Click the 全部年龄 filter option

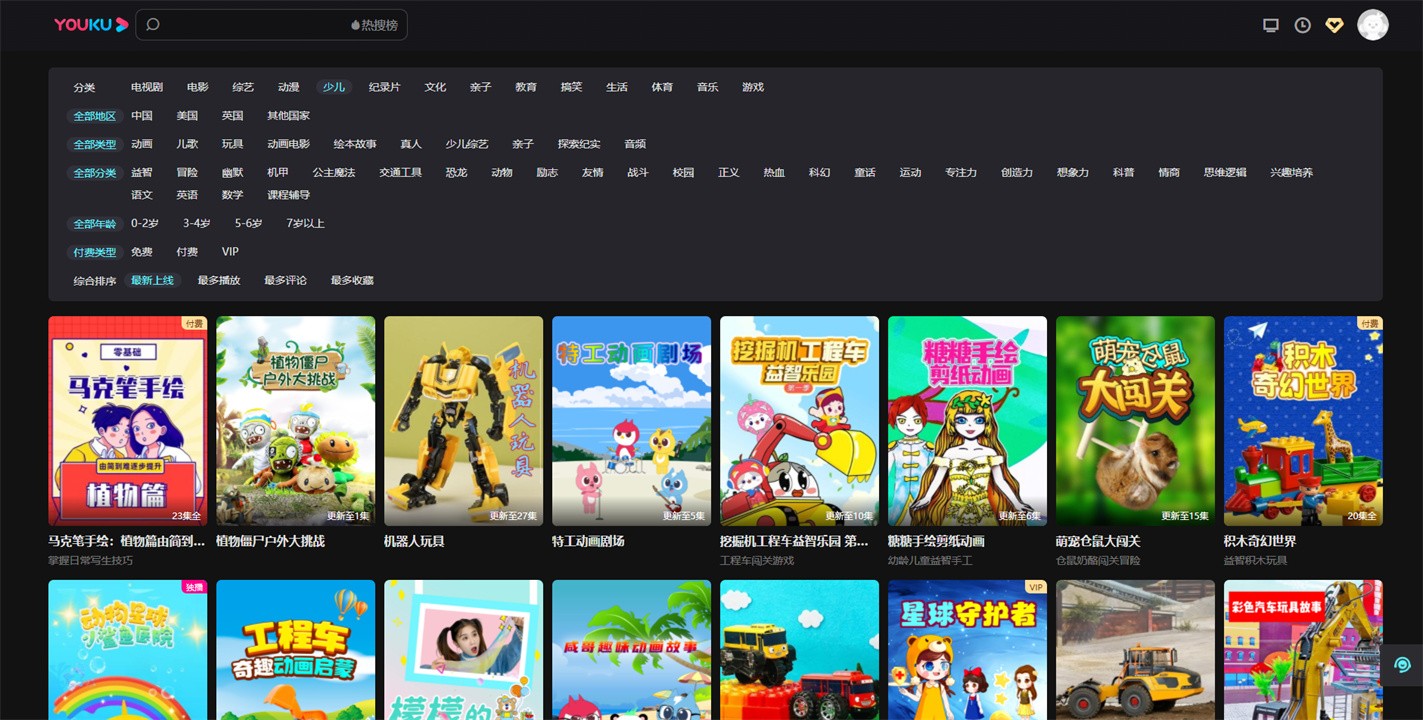click(x=94, y=224)
